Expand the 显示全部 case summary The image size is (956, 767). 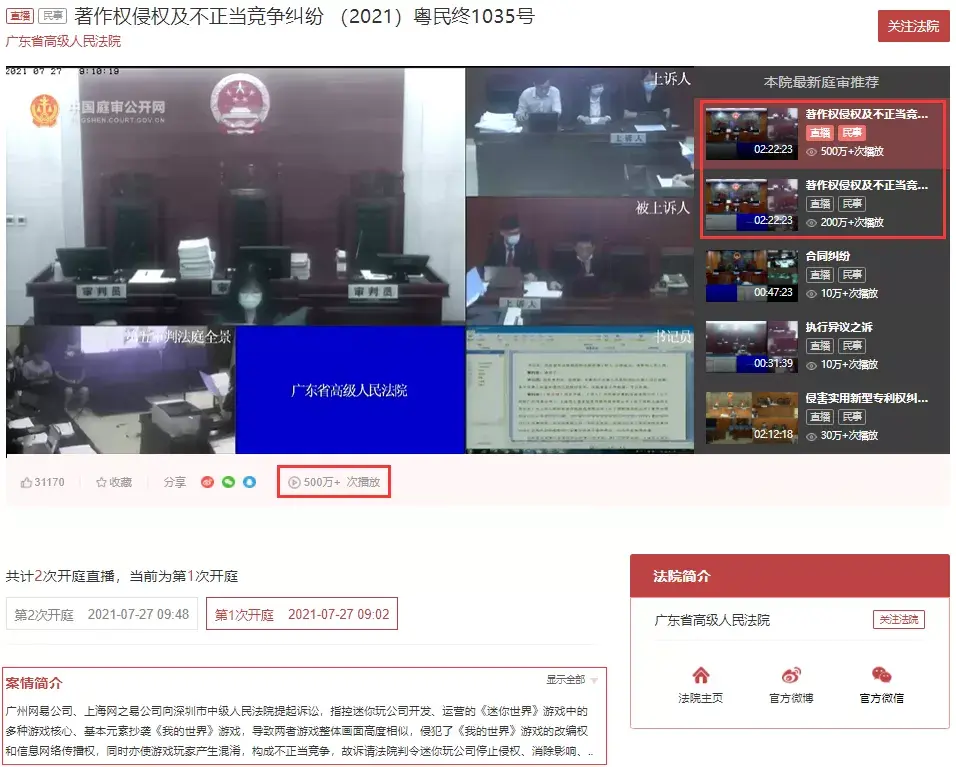point(565,679)
